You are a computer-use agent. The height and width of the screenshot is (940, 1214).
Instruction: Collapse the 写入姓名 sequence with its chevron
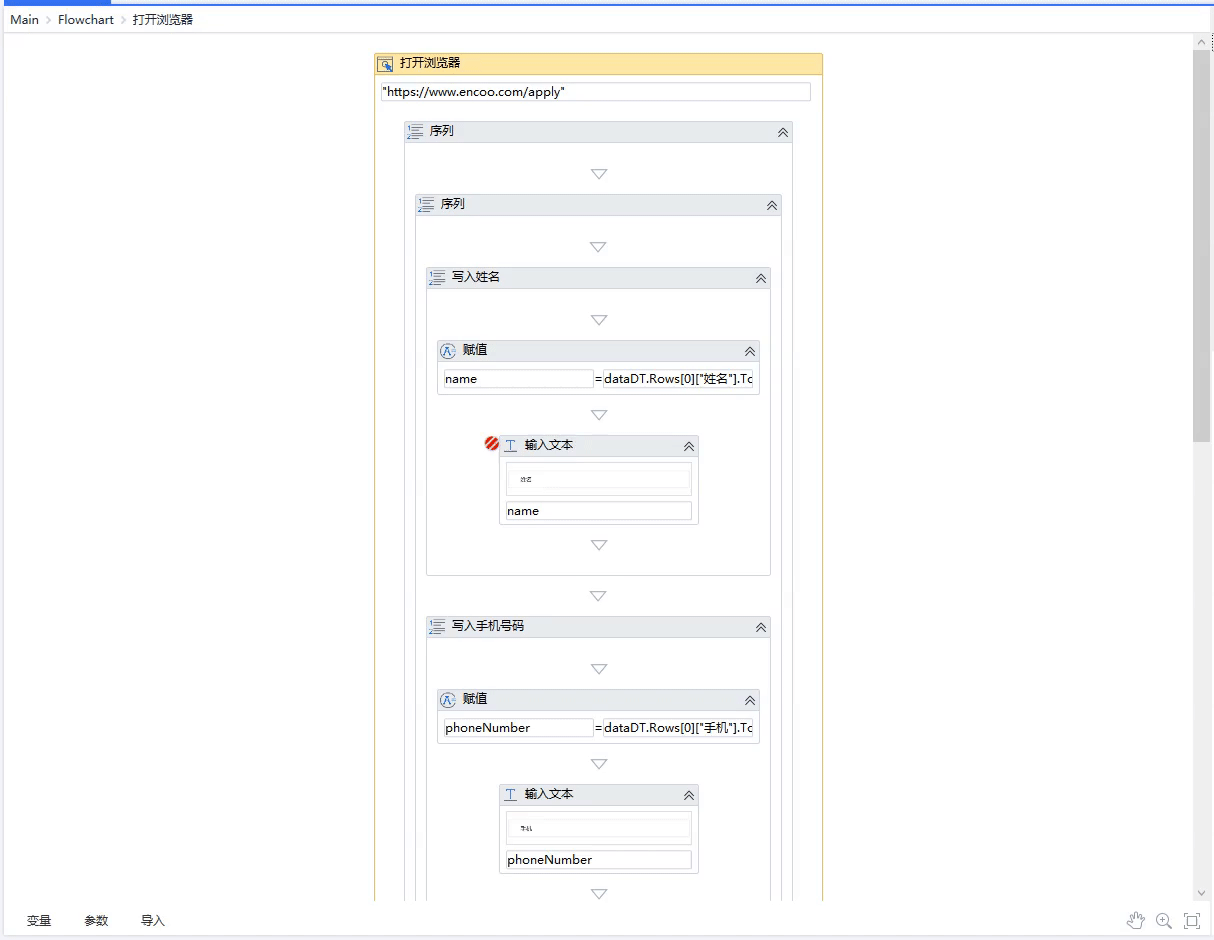[760, 278]
